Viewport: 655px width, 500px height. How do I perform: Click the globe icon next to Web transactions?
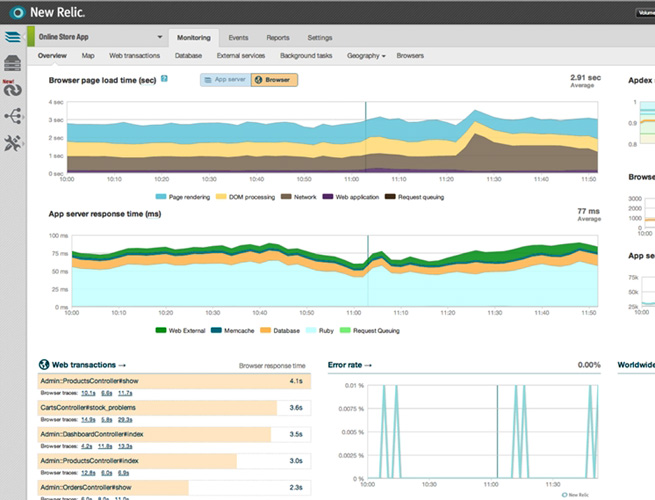pos(44,364)
